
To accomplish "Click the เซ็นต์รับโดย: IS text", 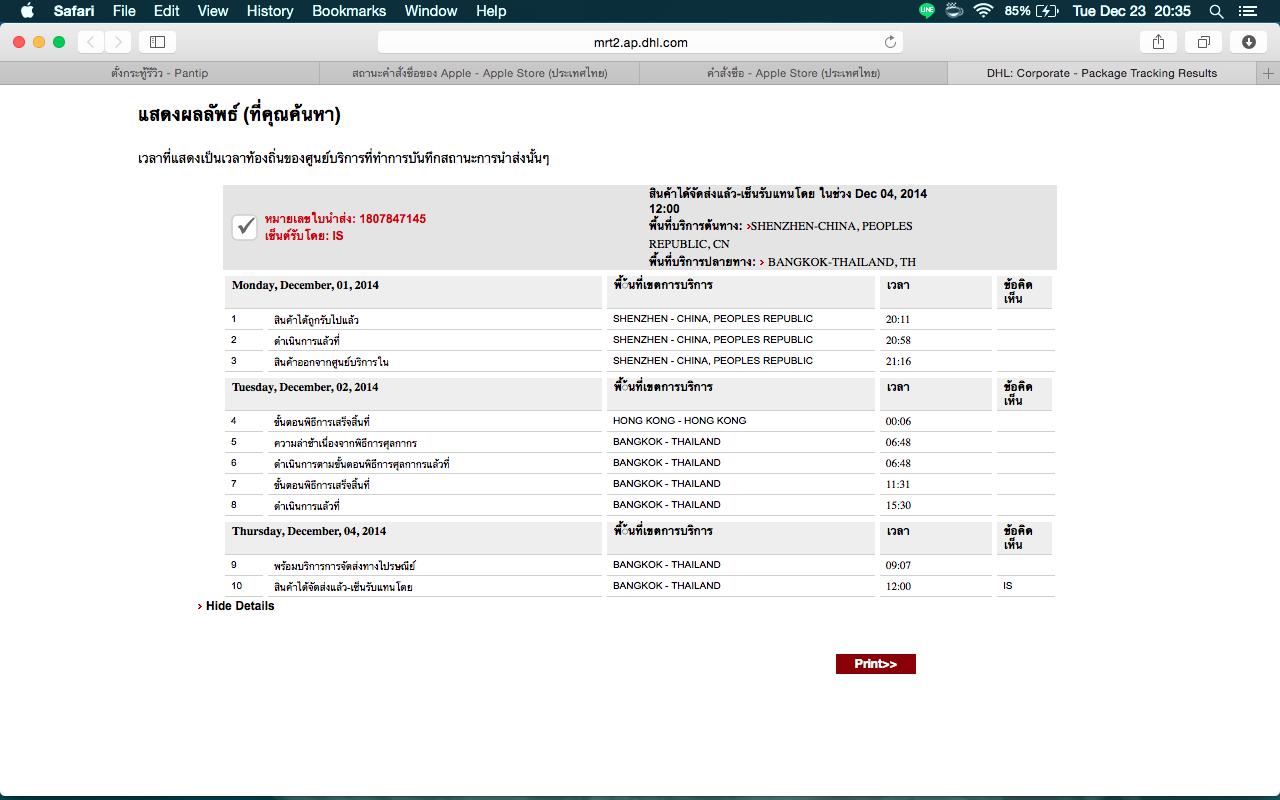I will pyautogui.click(x=304, y=236).
